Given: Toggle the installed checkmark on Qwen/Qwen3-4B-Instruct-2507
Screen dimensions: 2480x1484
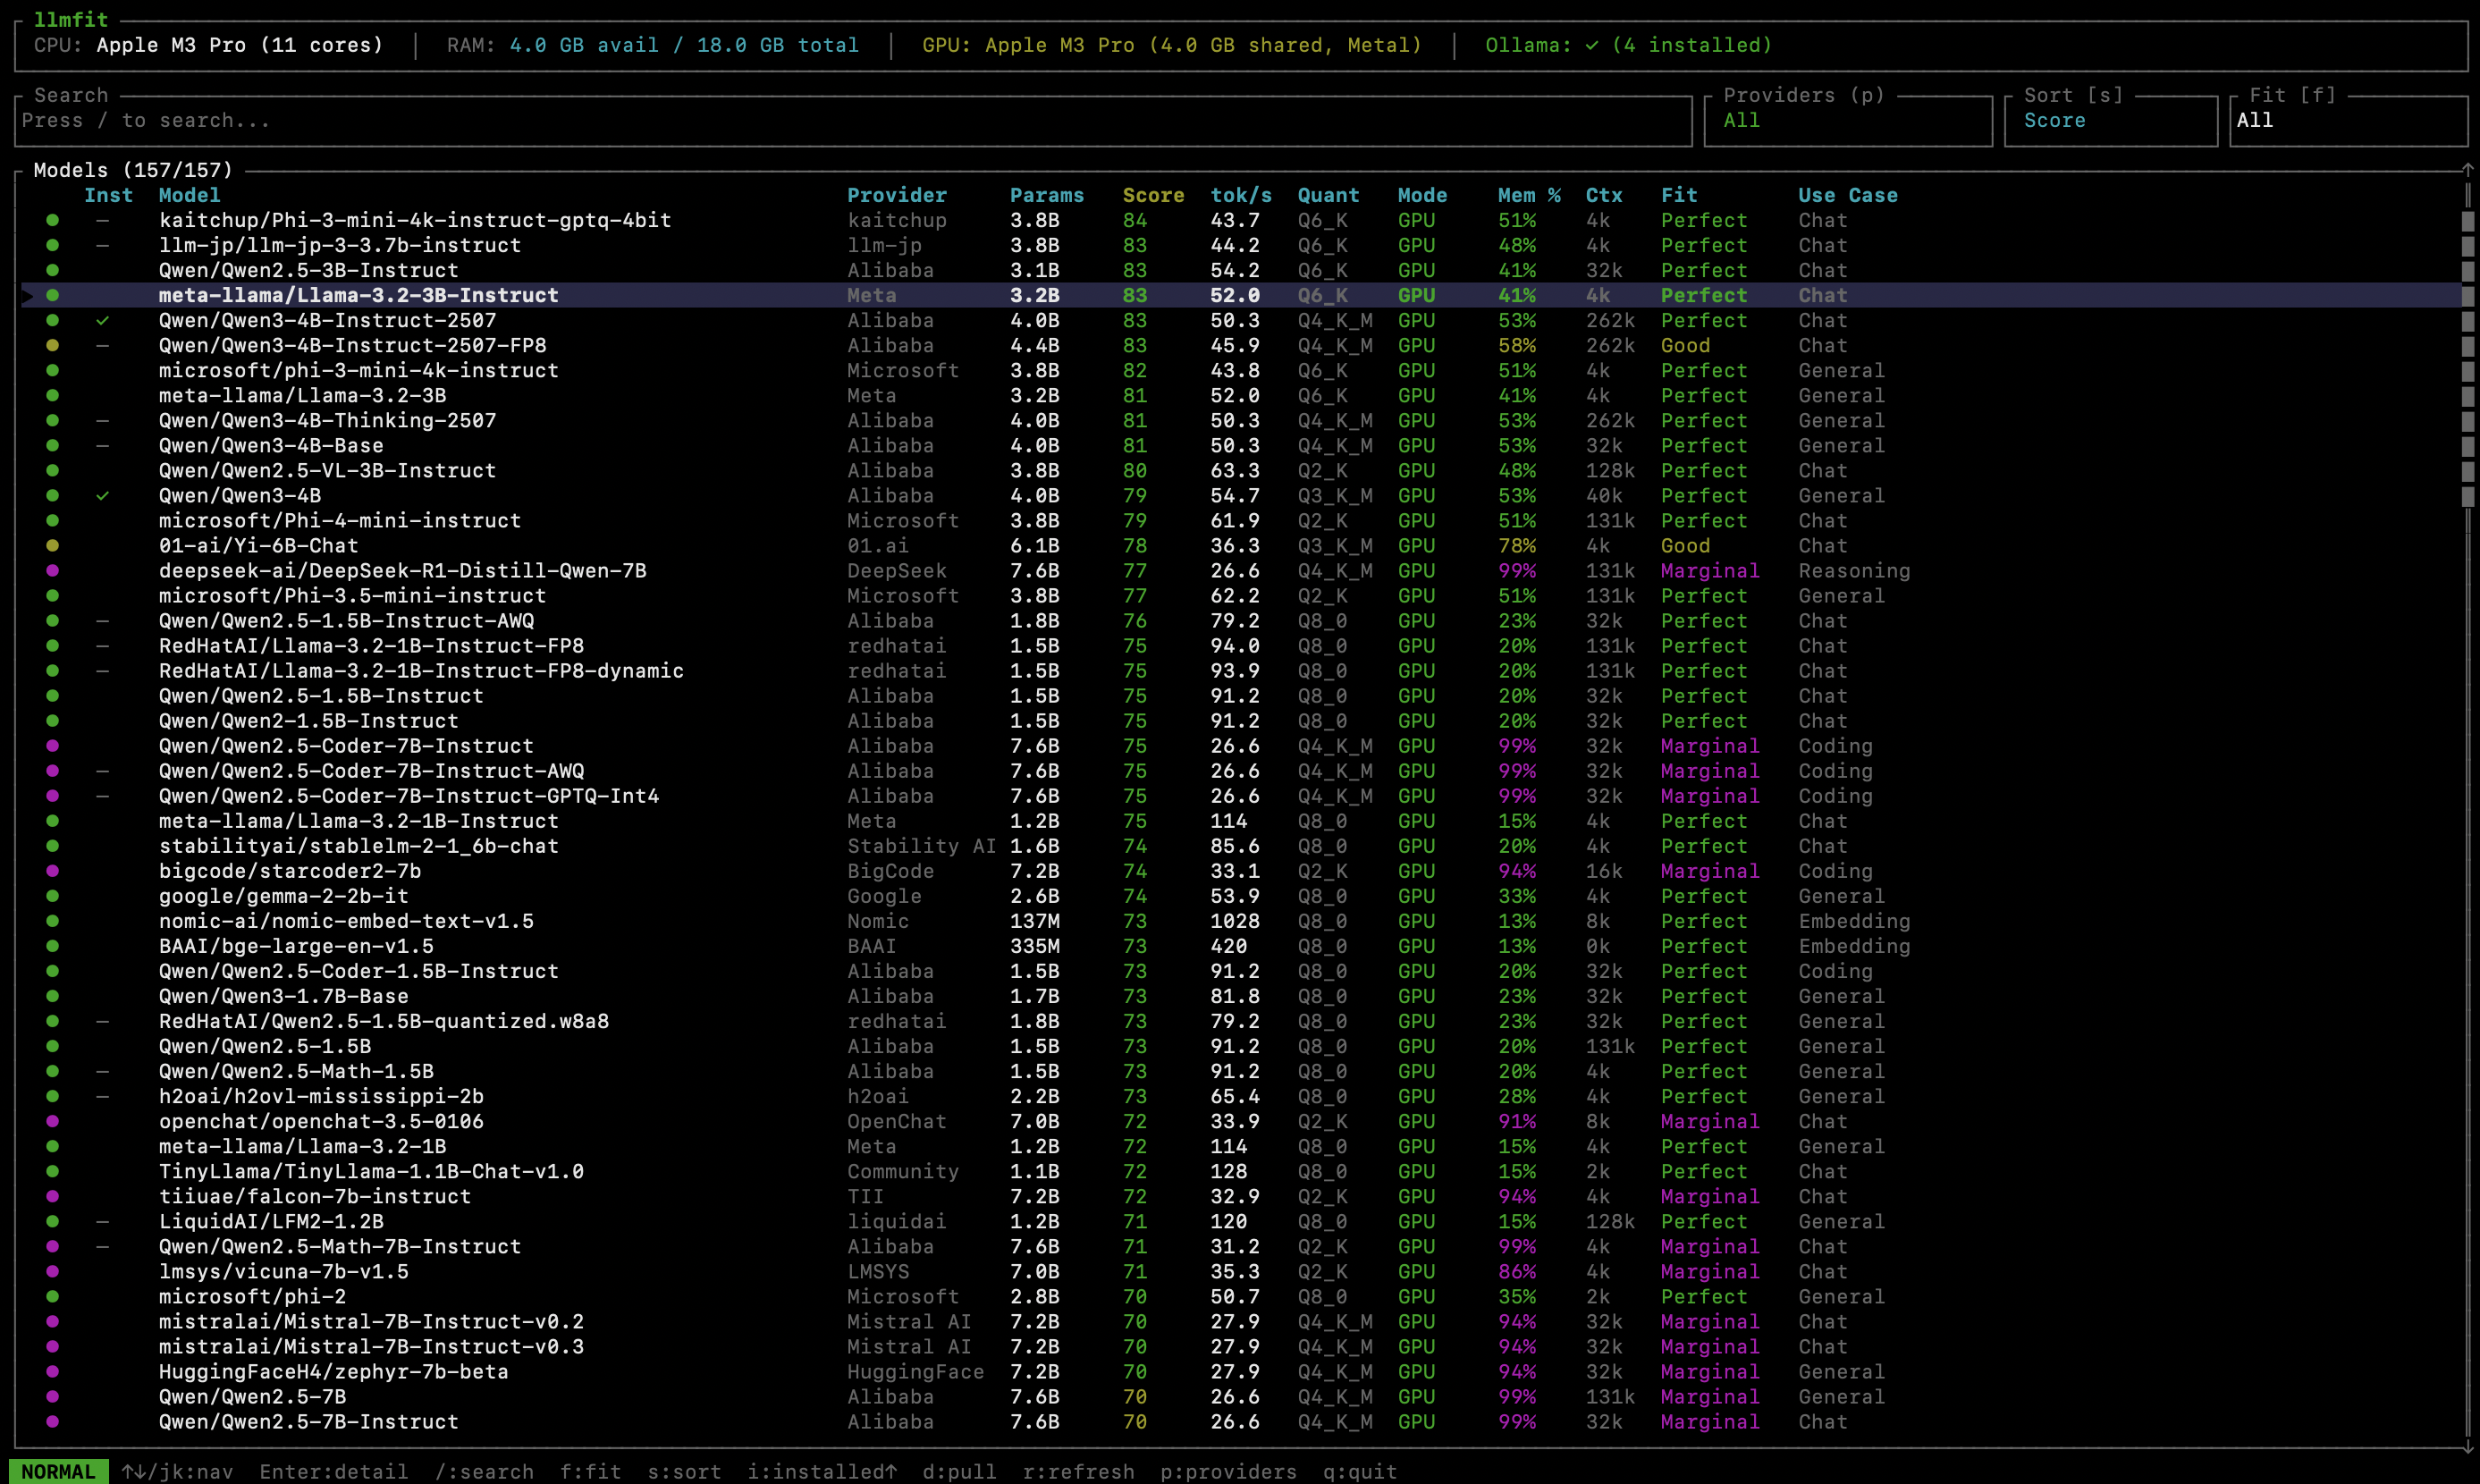Looking at the screenshot, I should (x=104, y=320).
